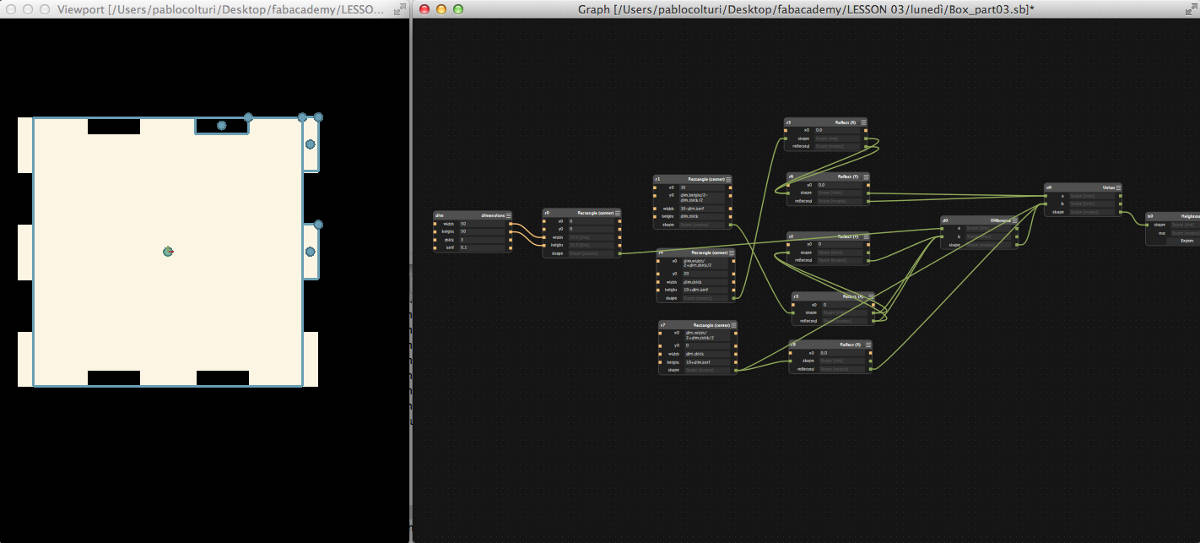
Task: Open the menu icon on the u0 Union node
Action: [1119, 187]
